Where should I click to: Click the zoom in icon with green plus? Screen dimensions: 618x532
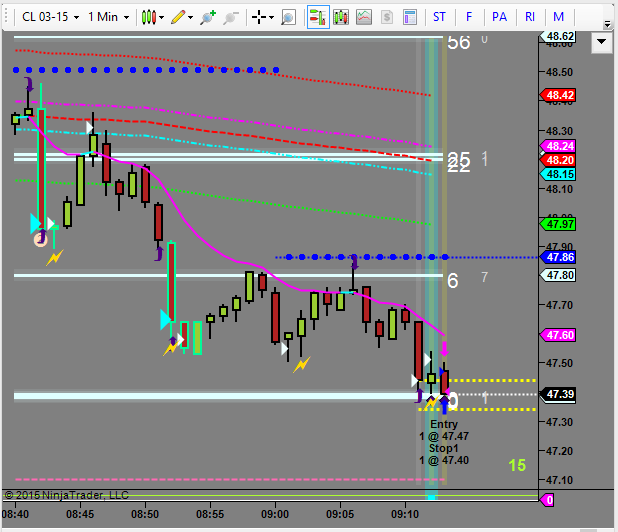(x=208, y=17)
